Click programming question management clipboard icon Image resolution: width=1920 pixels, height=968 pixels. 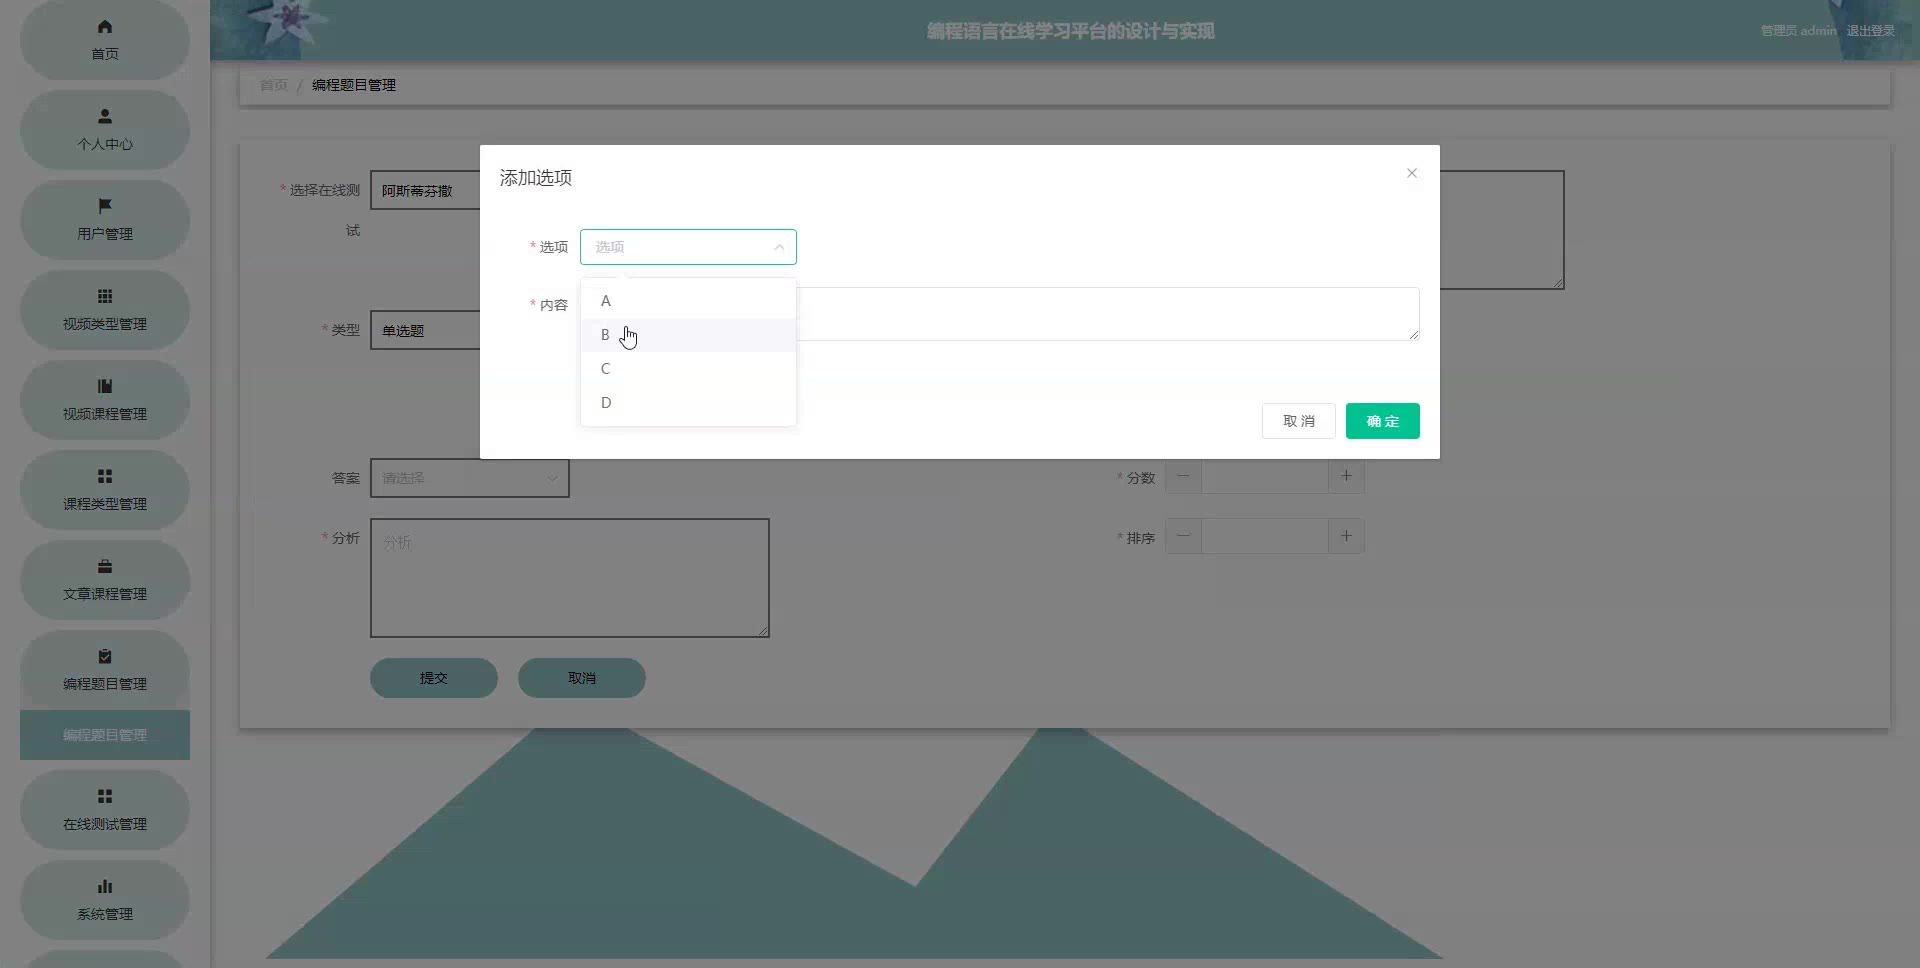(x=105, y=656)
